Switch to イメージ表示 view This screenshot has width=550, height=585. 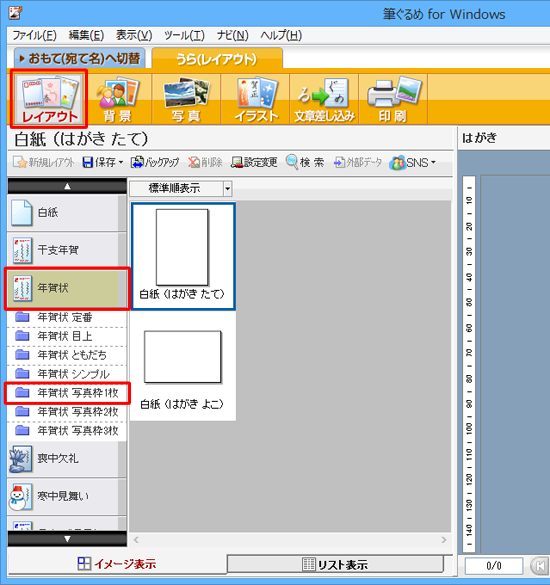117,564
